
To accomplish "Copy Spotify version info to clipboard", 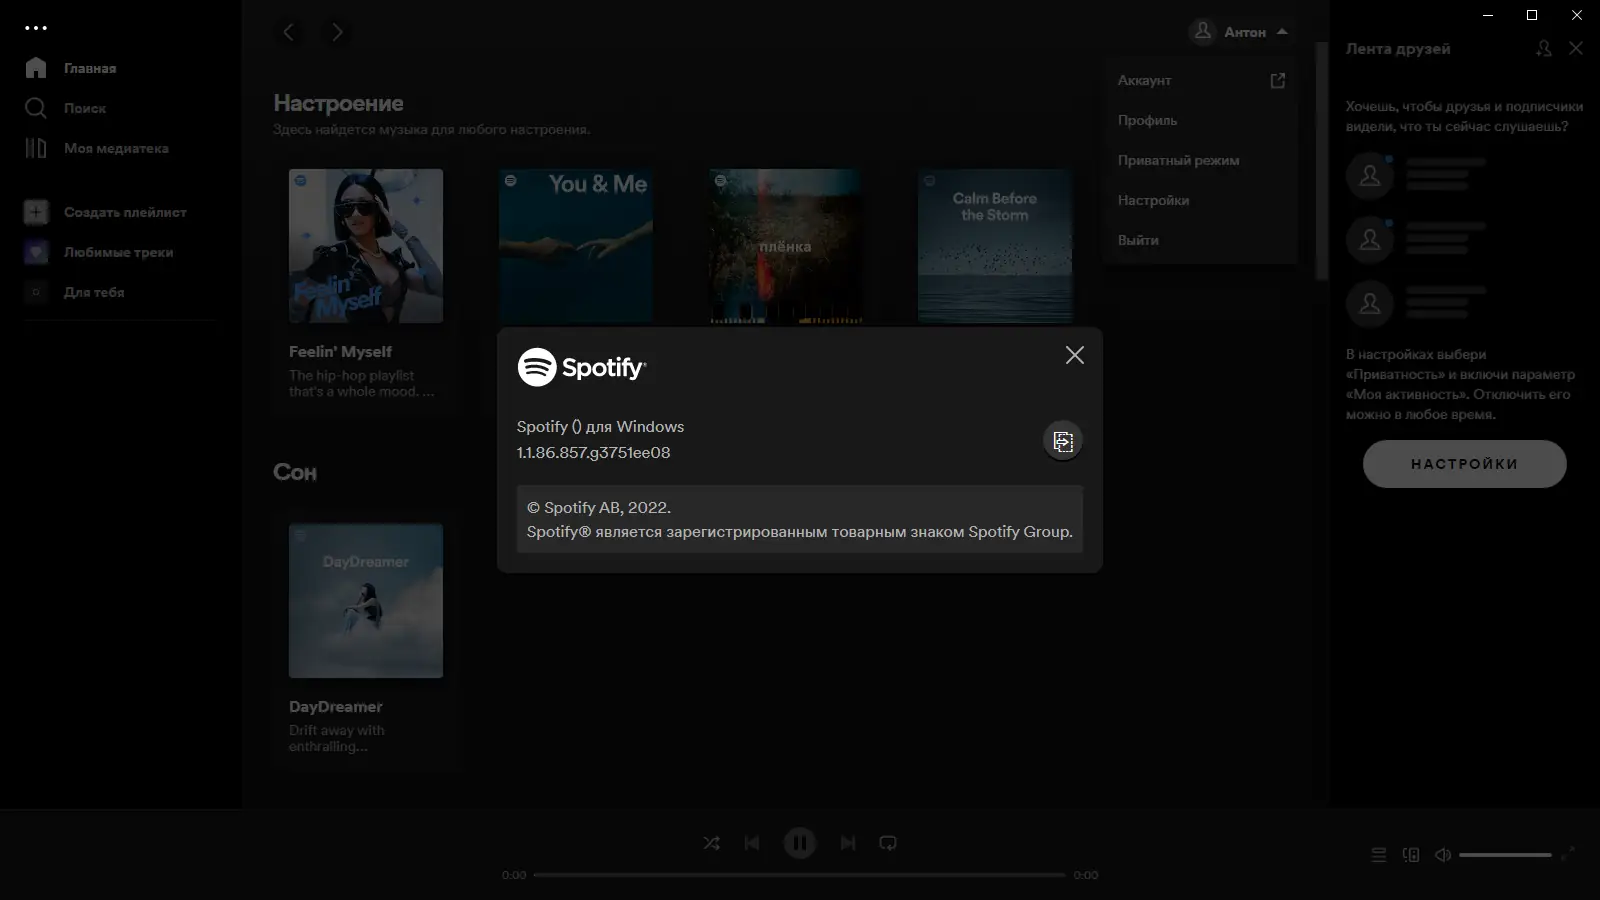I will [x=1063, y=441].
